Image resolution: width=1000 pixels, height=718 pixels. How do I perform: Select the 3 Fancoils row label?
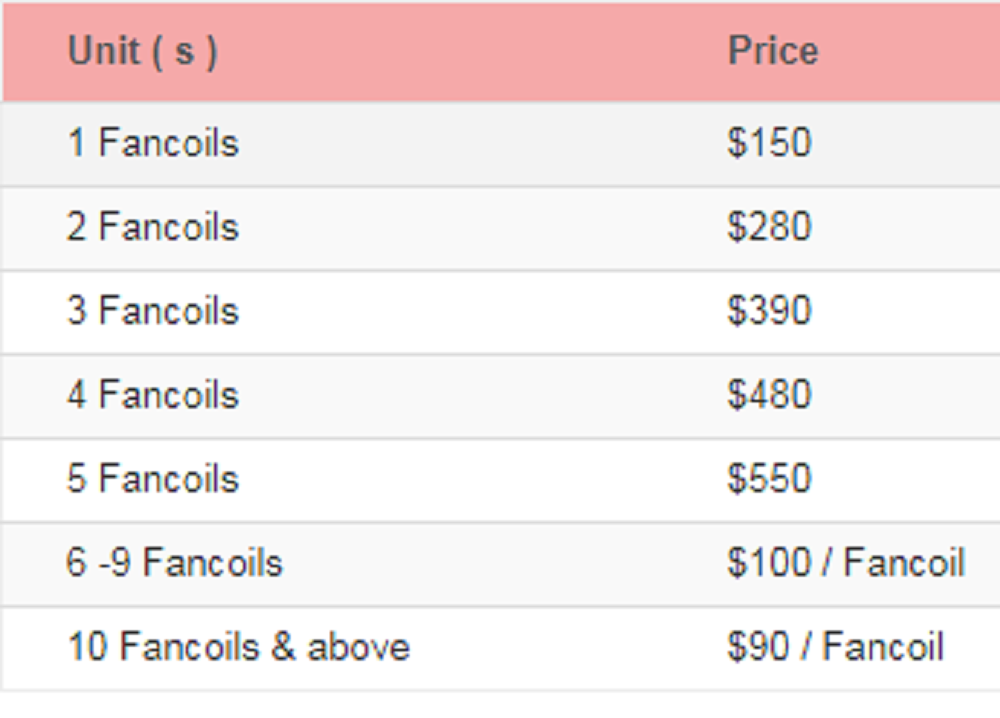point(153,311)
